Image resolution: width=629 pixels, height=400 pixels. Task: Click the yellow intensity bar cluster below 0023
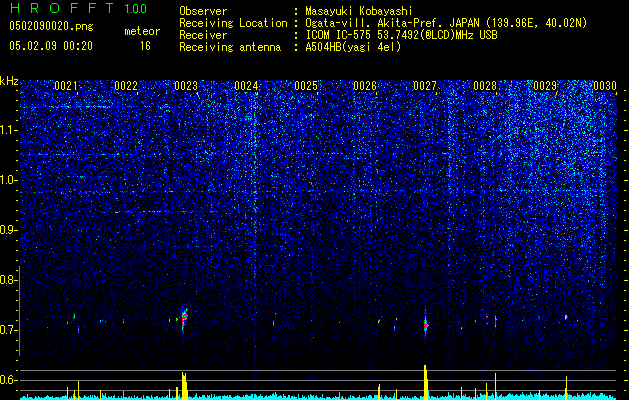[x=184, y=386]
